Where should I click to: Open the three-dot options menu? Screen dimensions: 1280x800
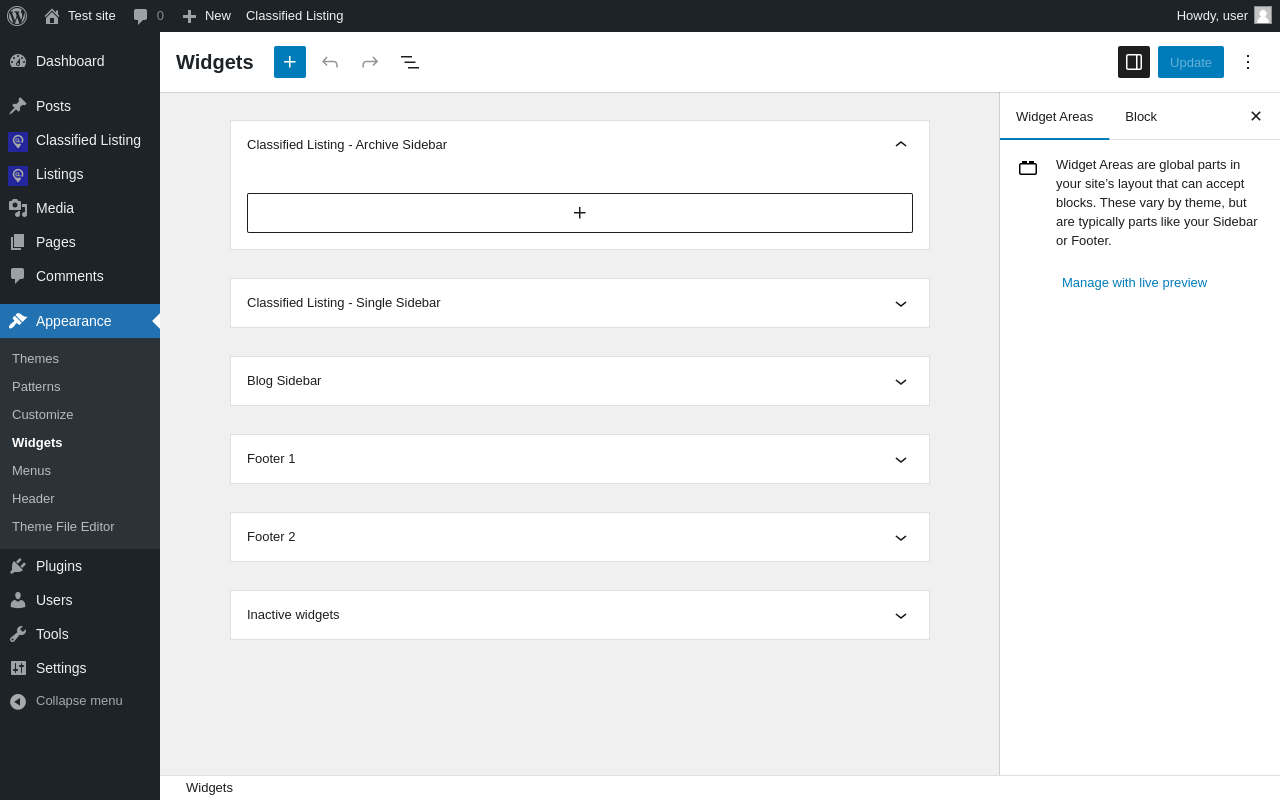tap(1247, 62)
